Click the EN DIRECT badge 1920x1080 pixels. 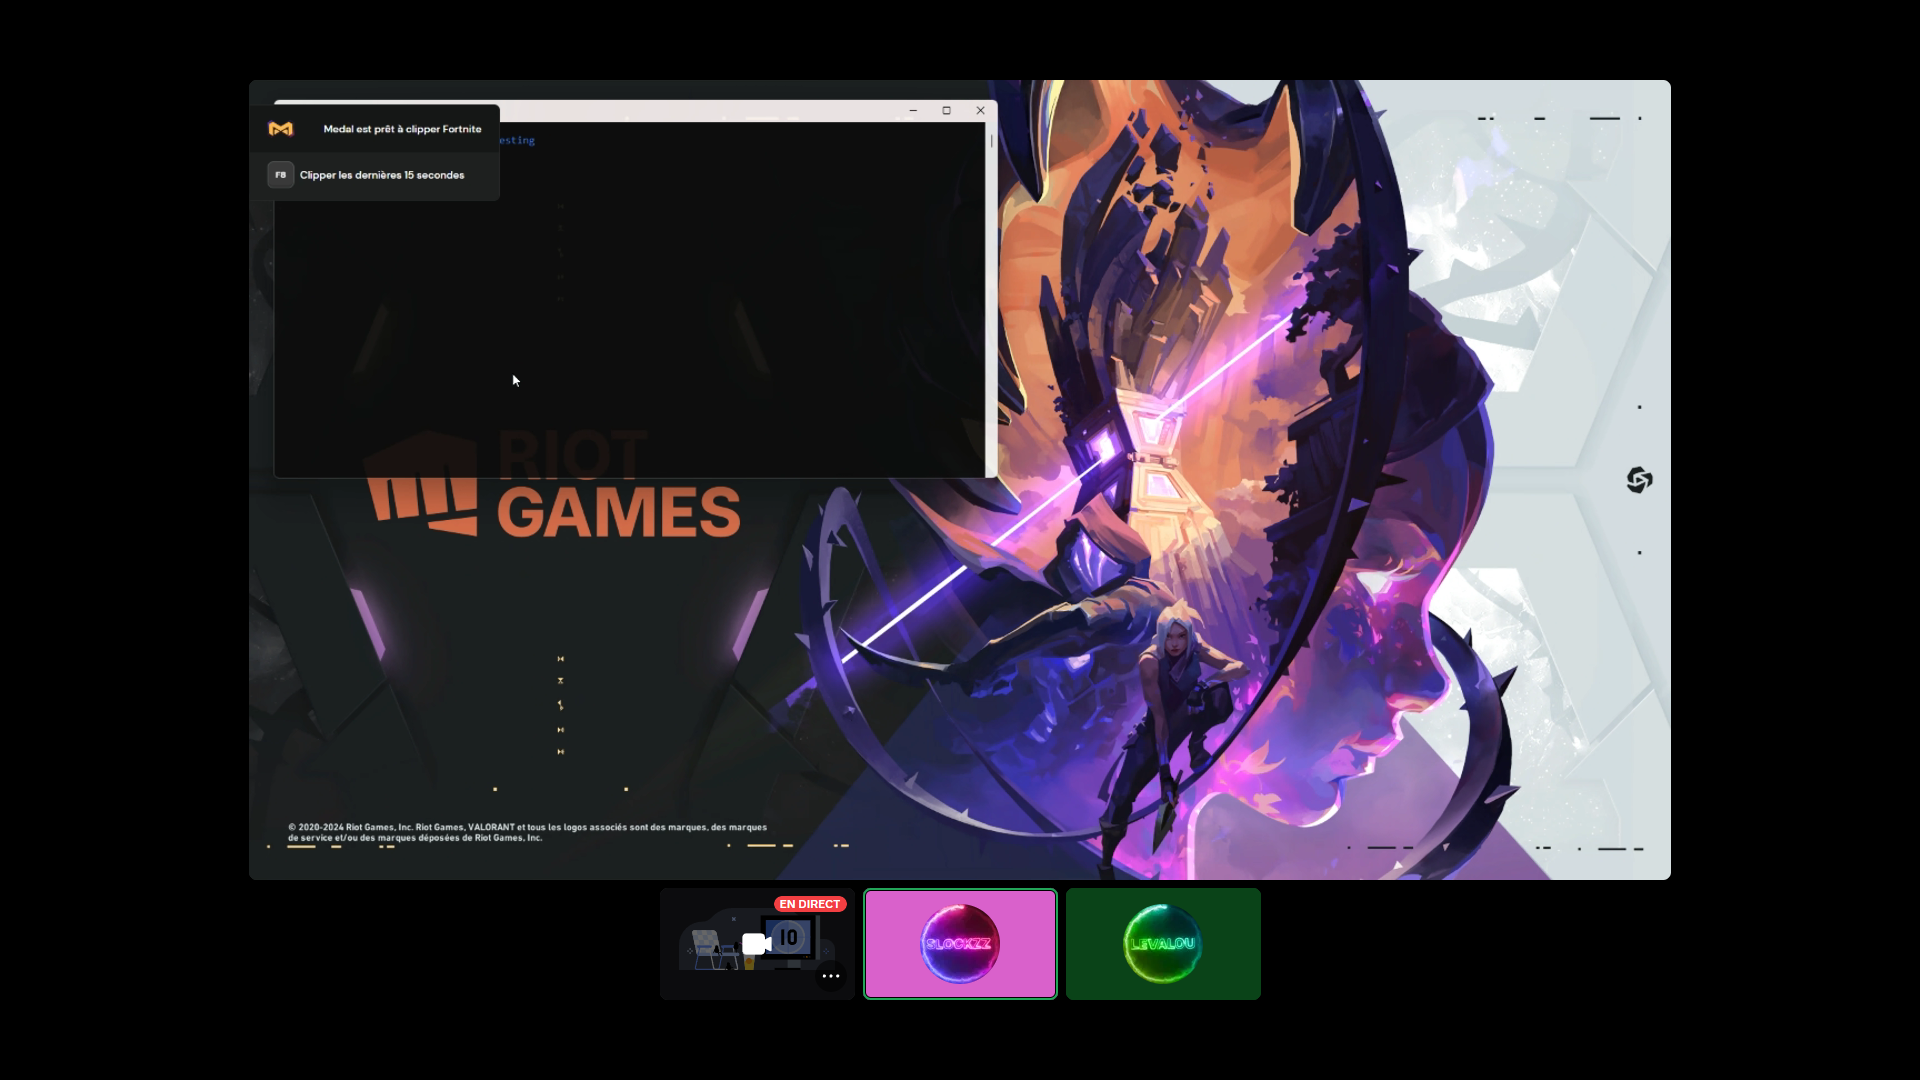click(x=810, y=904)
